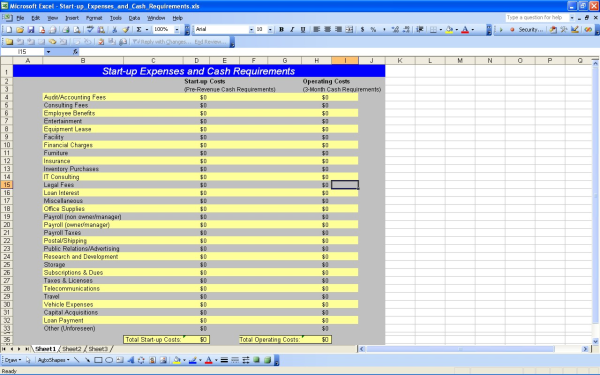Viewport: 600px width, 375px height.
Task: Toggle Italic formatting
Action: [292, 29]
